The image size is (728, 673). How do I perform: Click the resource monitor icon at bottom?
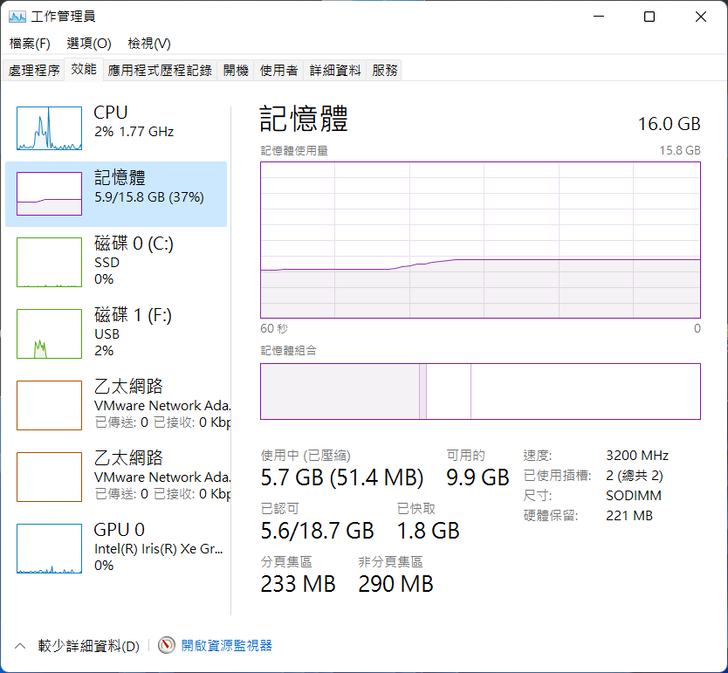(x=166, y=646)
